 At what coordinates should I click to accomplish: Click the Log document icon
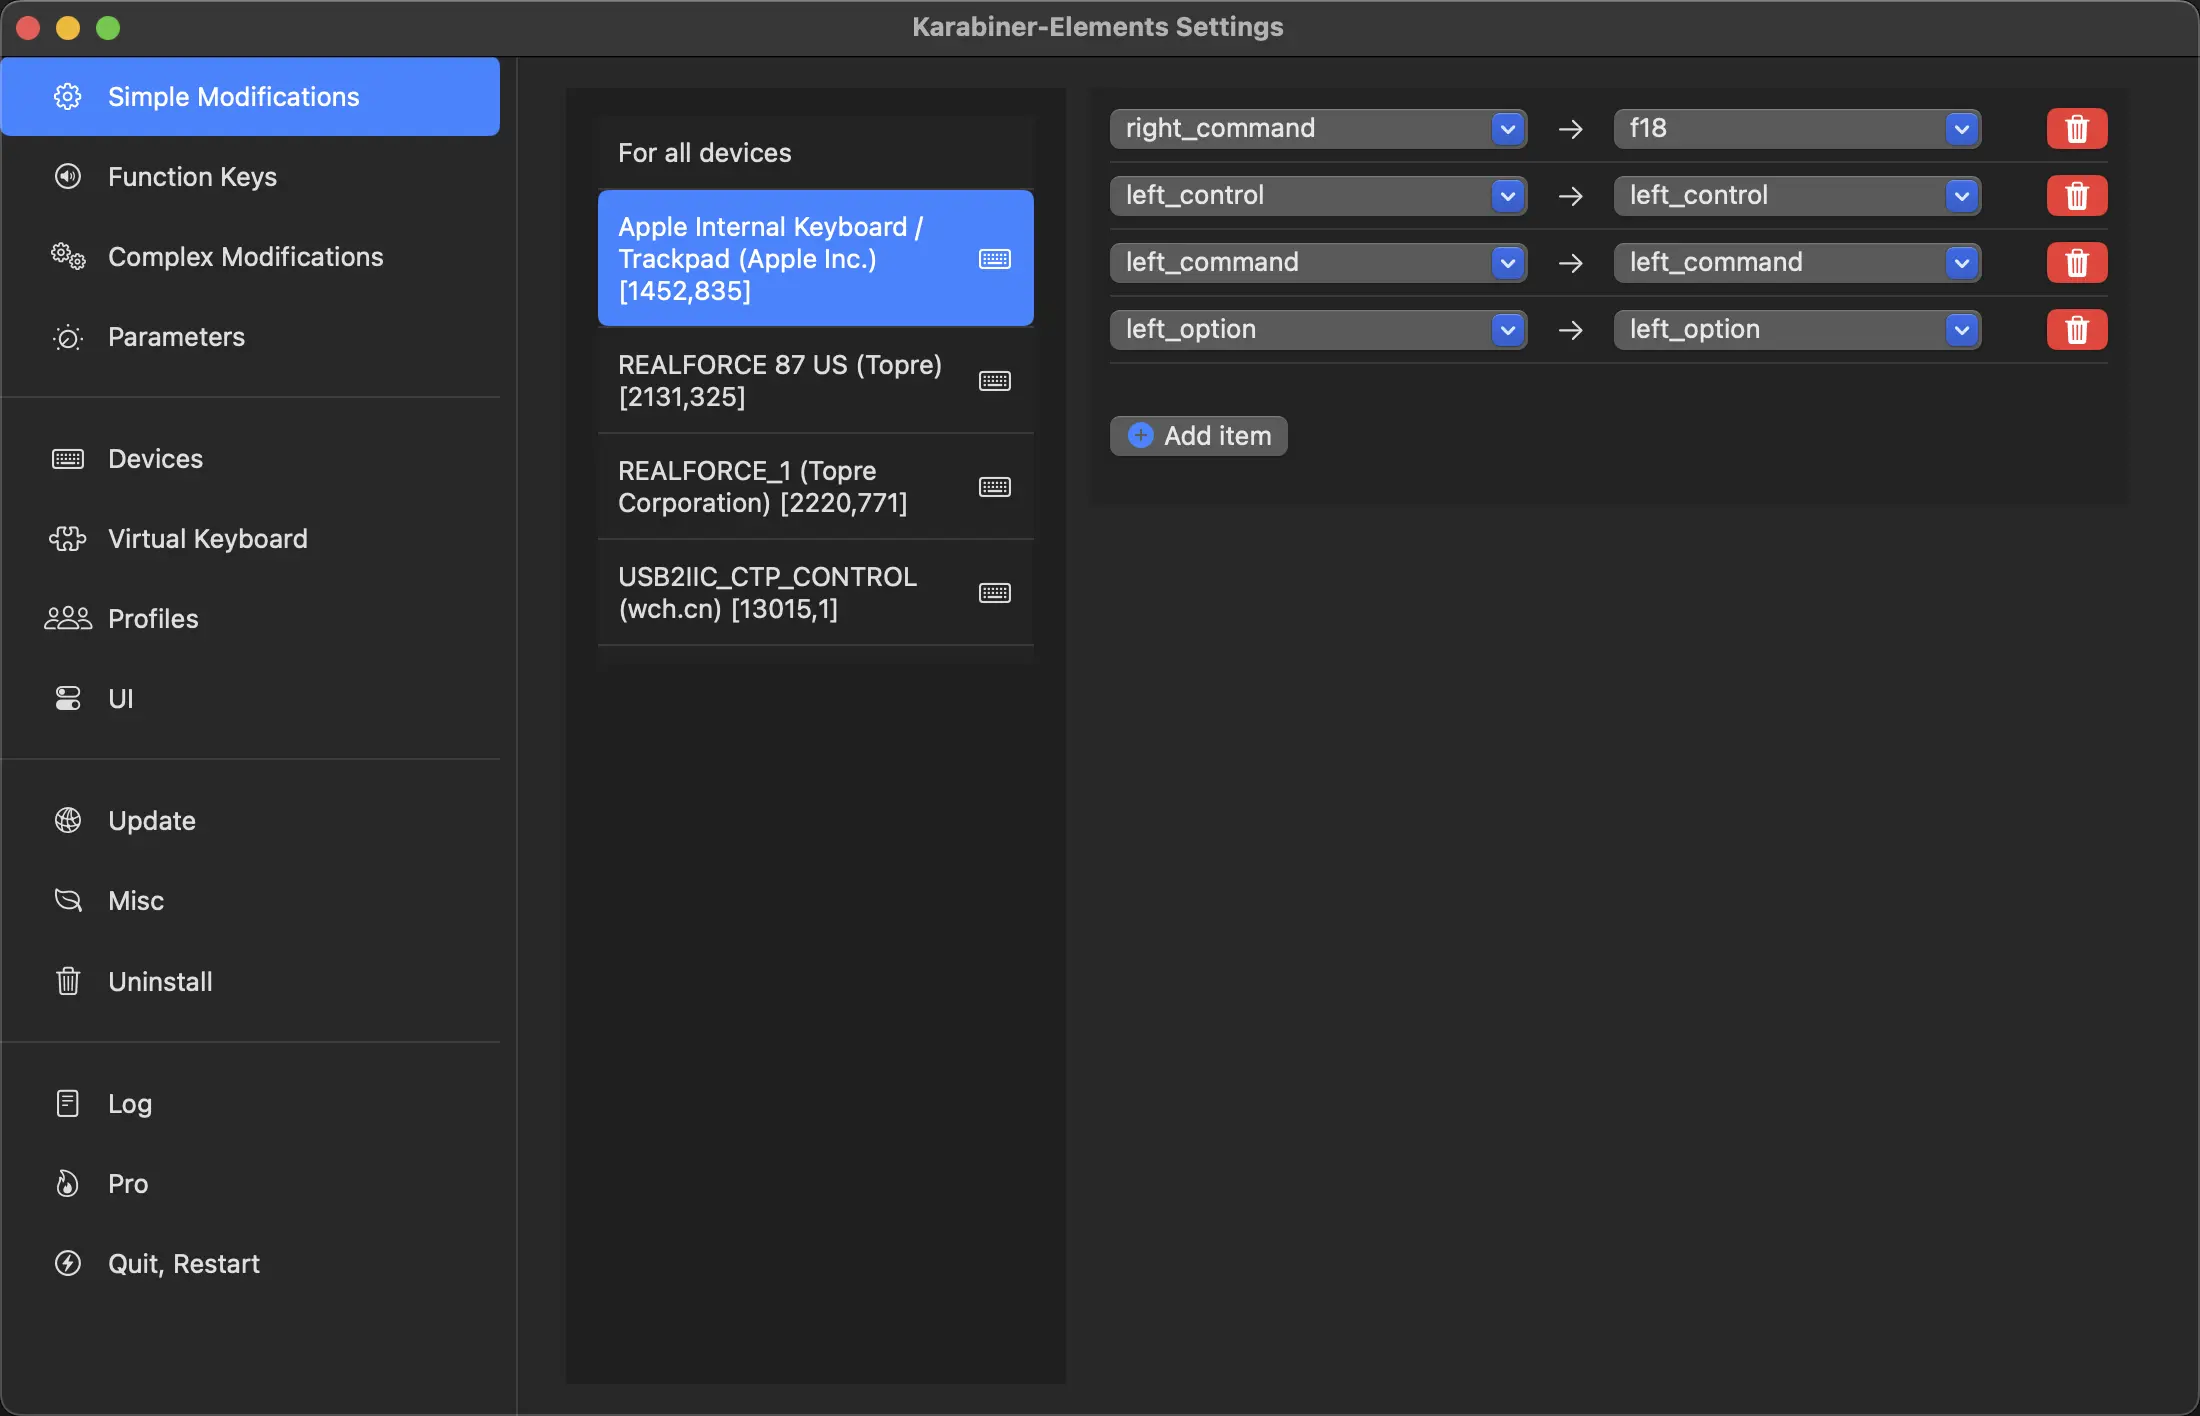click(68, 1103)
